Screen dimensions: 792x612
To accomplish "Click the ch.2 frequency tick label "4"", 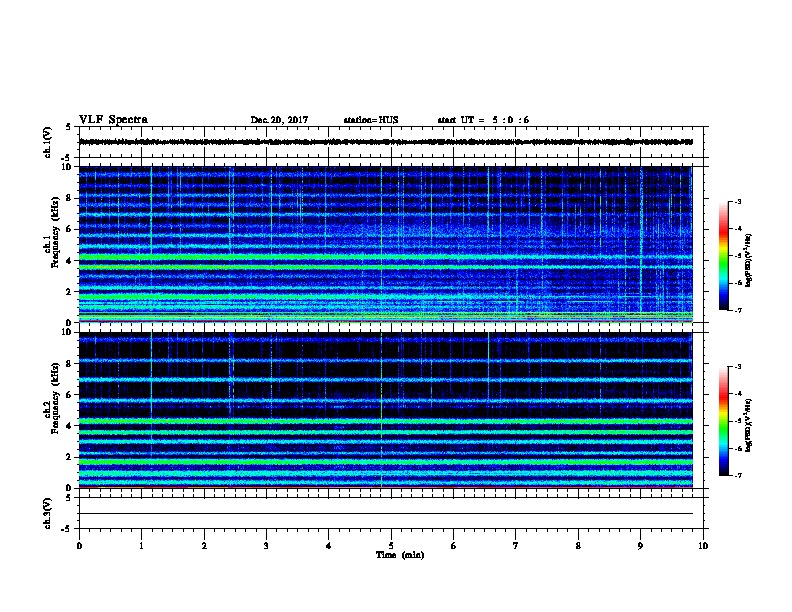I will click(71, 426).
